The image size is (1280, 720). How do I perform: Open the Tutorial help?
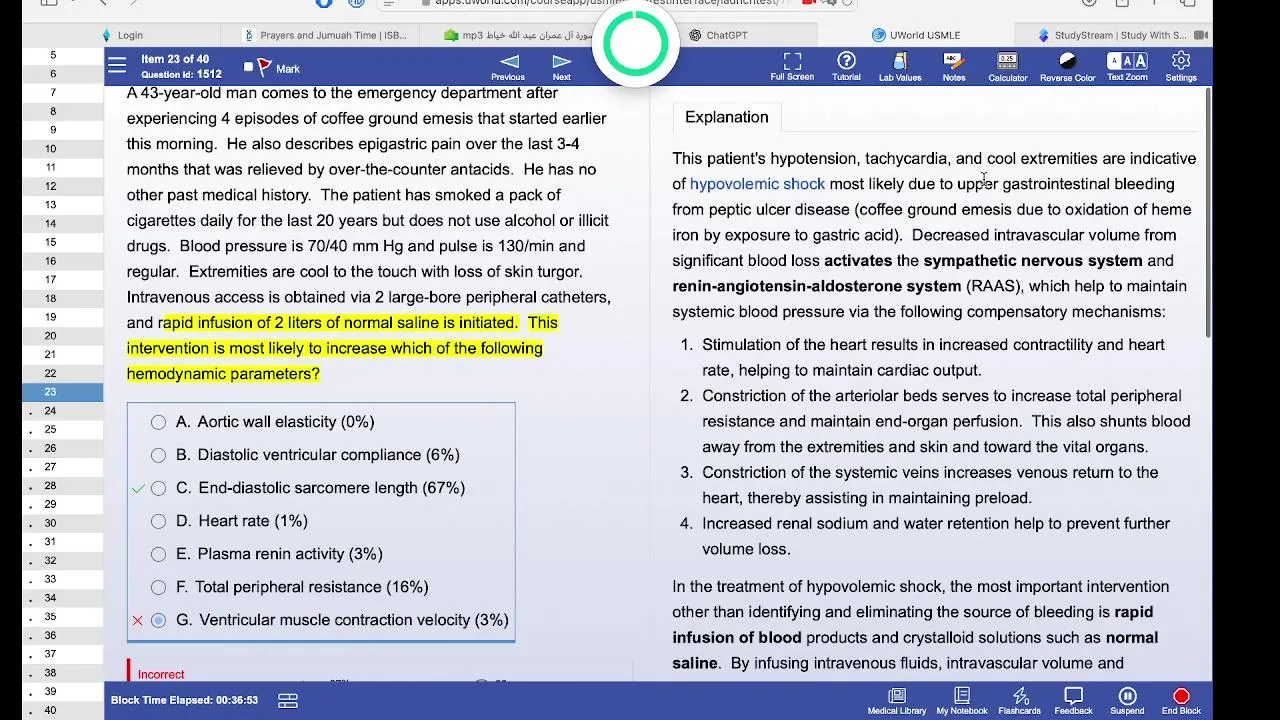(x=846, y=67)
